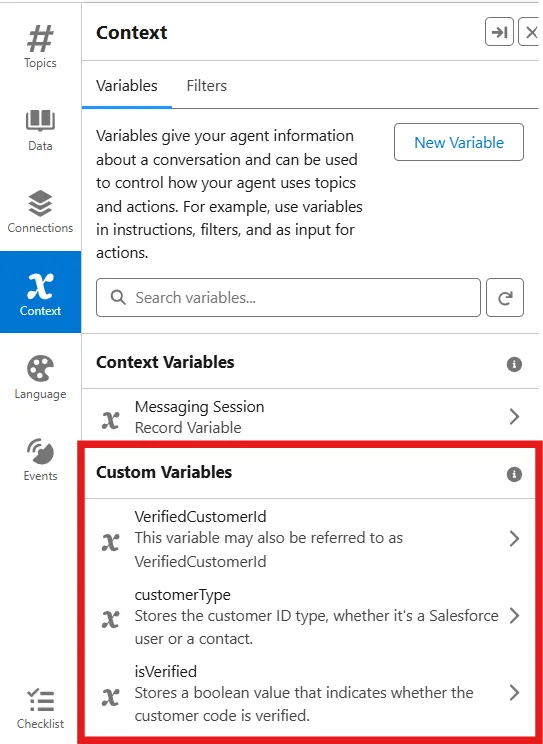Viewport: 543px width, 744px height.
Task: Switch to the Filters tab
Action: tap(206, 86)
